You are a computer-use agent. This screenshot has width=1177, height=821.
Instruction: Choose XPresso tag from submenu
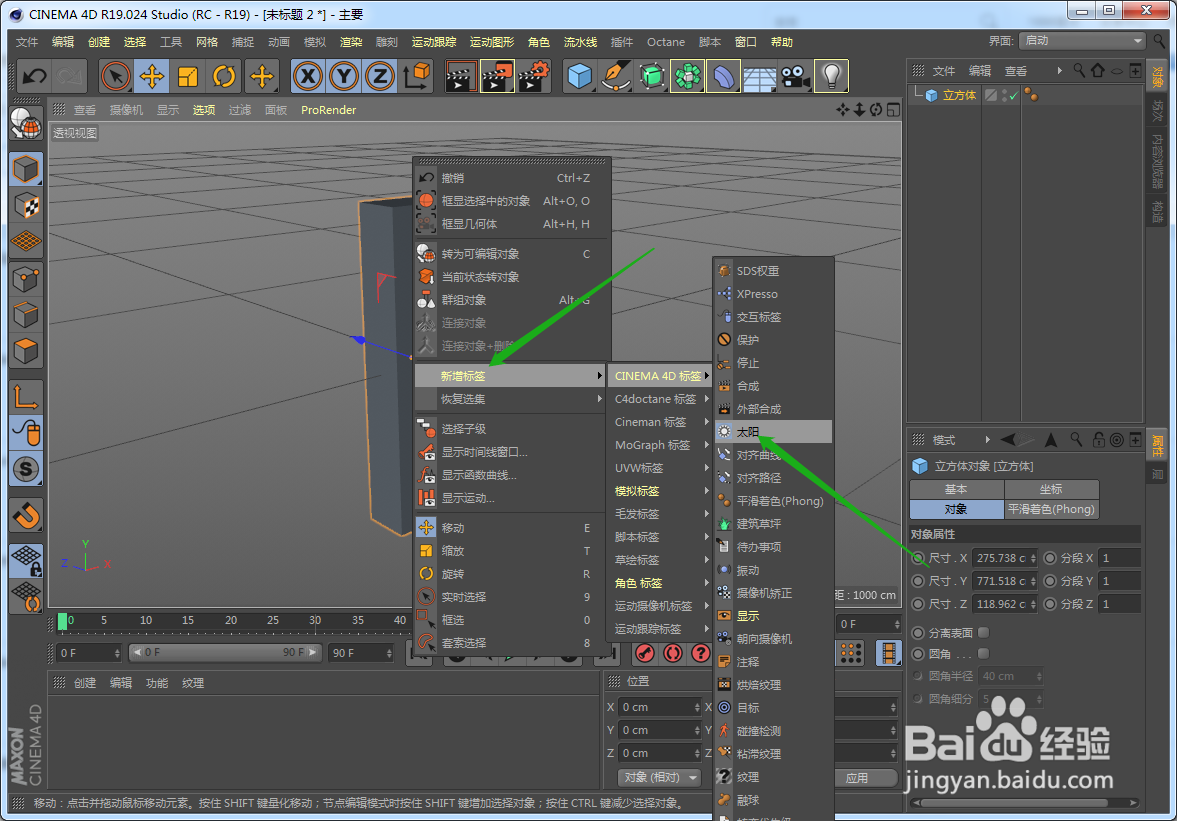tap(773, 293)
